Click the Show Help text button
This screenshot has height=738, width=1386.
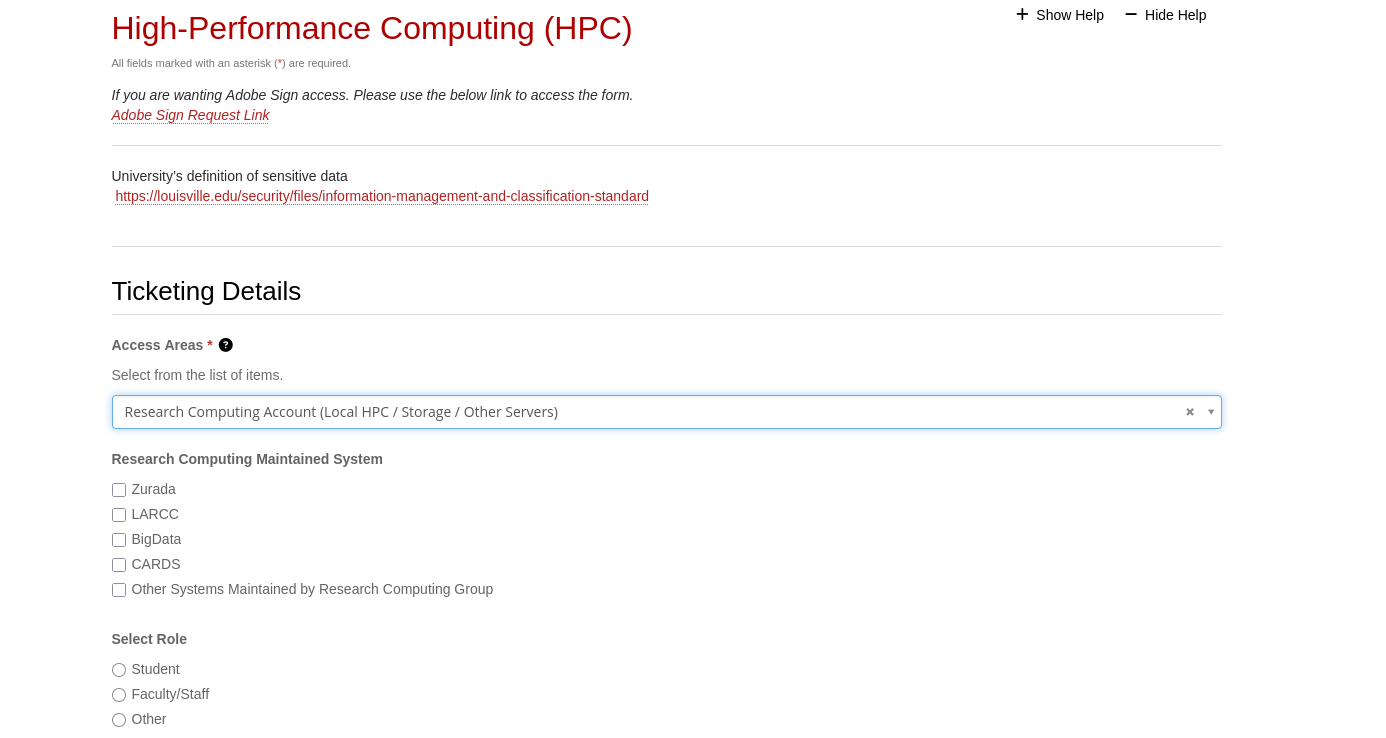point(1069,15)
